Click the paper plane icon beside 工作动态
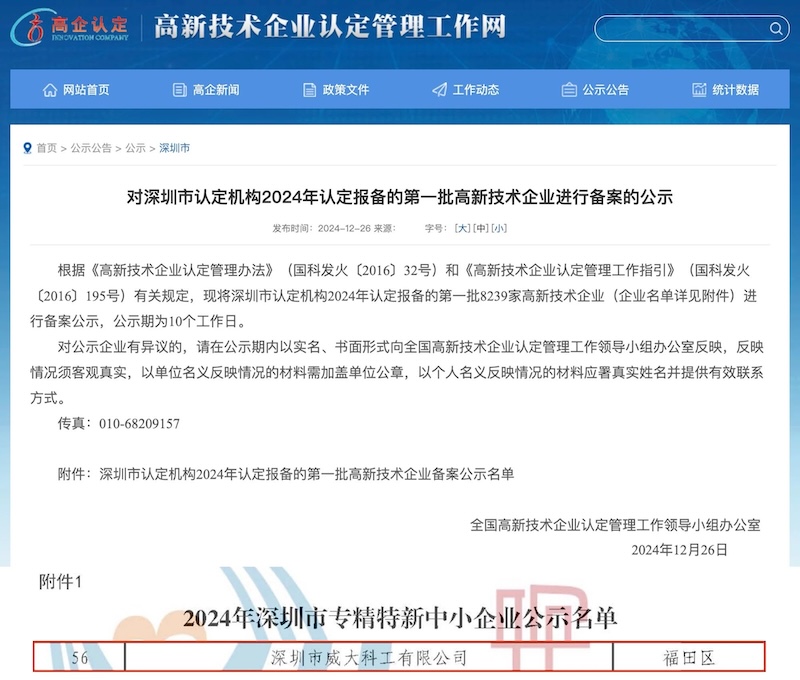The height and width of the screenshot is (680, 800). click(439, 90)
